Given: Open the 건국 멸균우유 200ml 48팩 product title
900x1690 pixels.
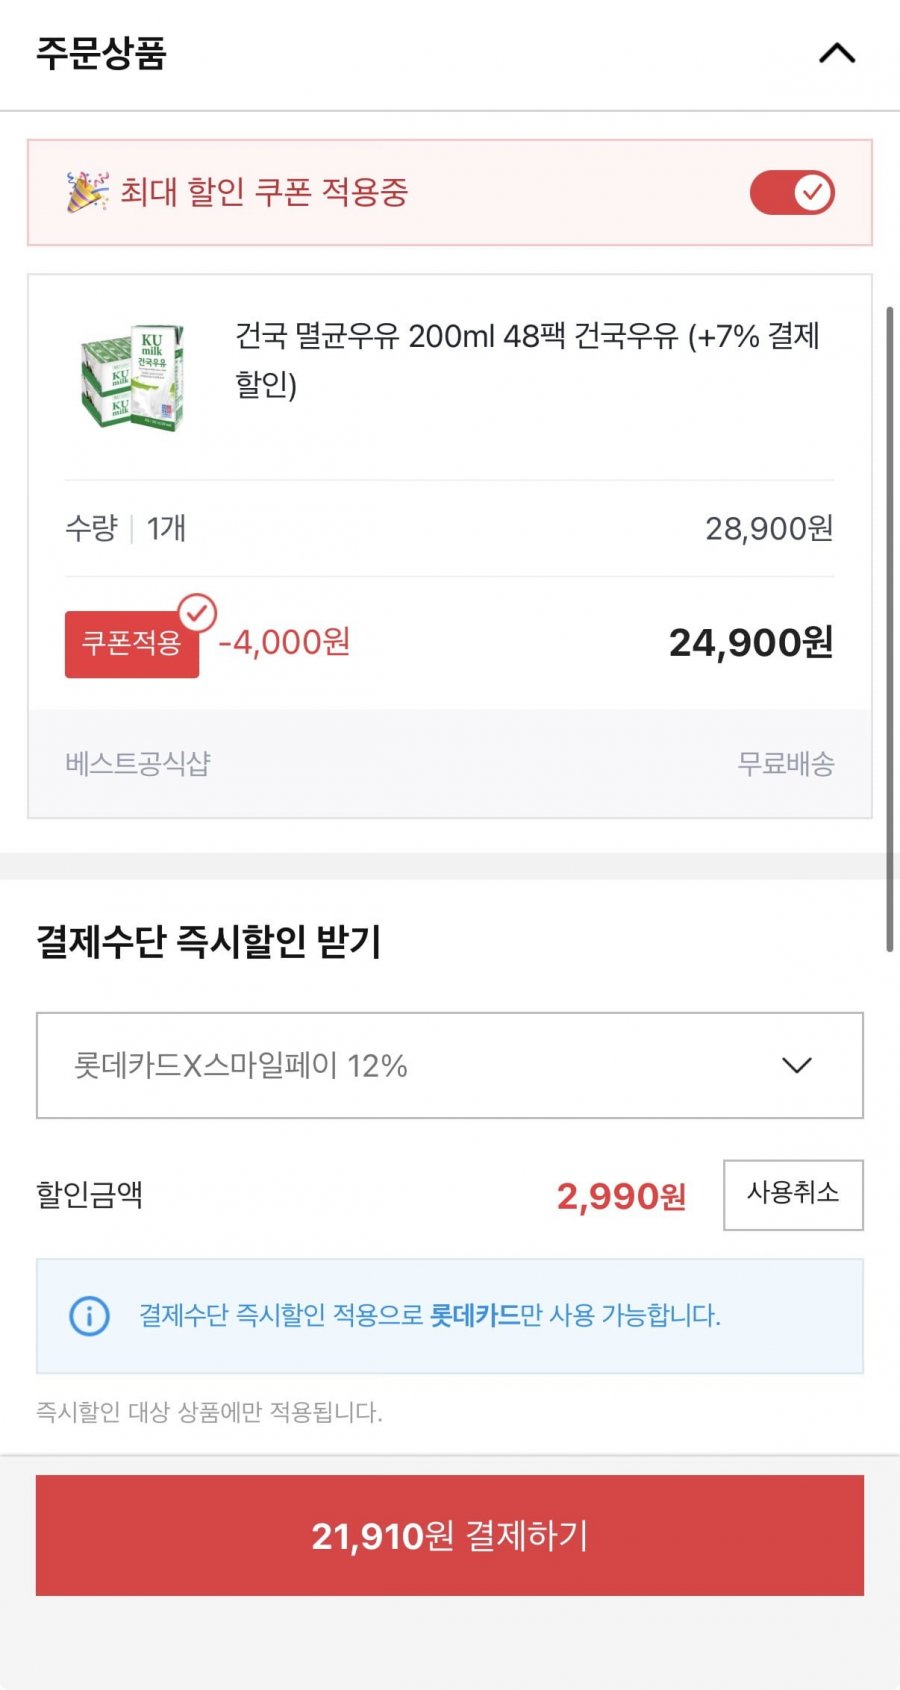Looking at the screenshot, I should 527,360.
